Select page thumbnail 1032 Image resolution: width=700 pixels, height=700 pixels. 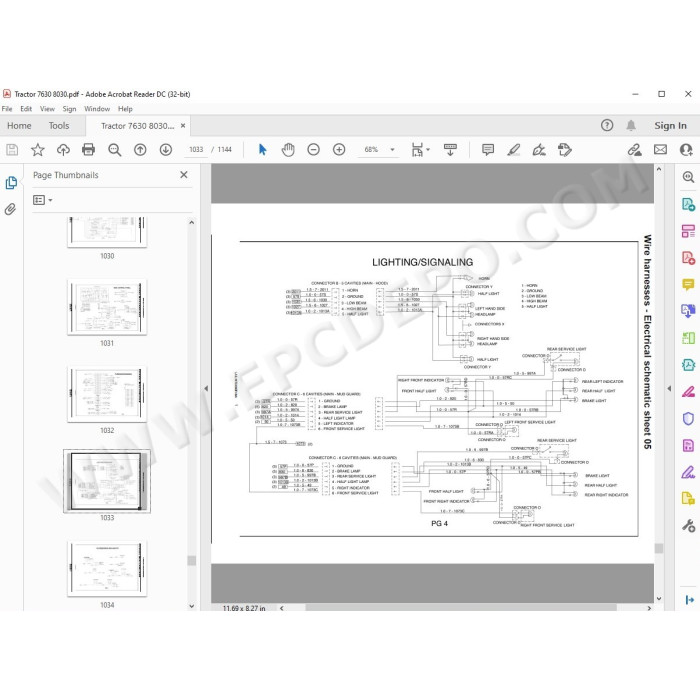(x=107, y=394)
